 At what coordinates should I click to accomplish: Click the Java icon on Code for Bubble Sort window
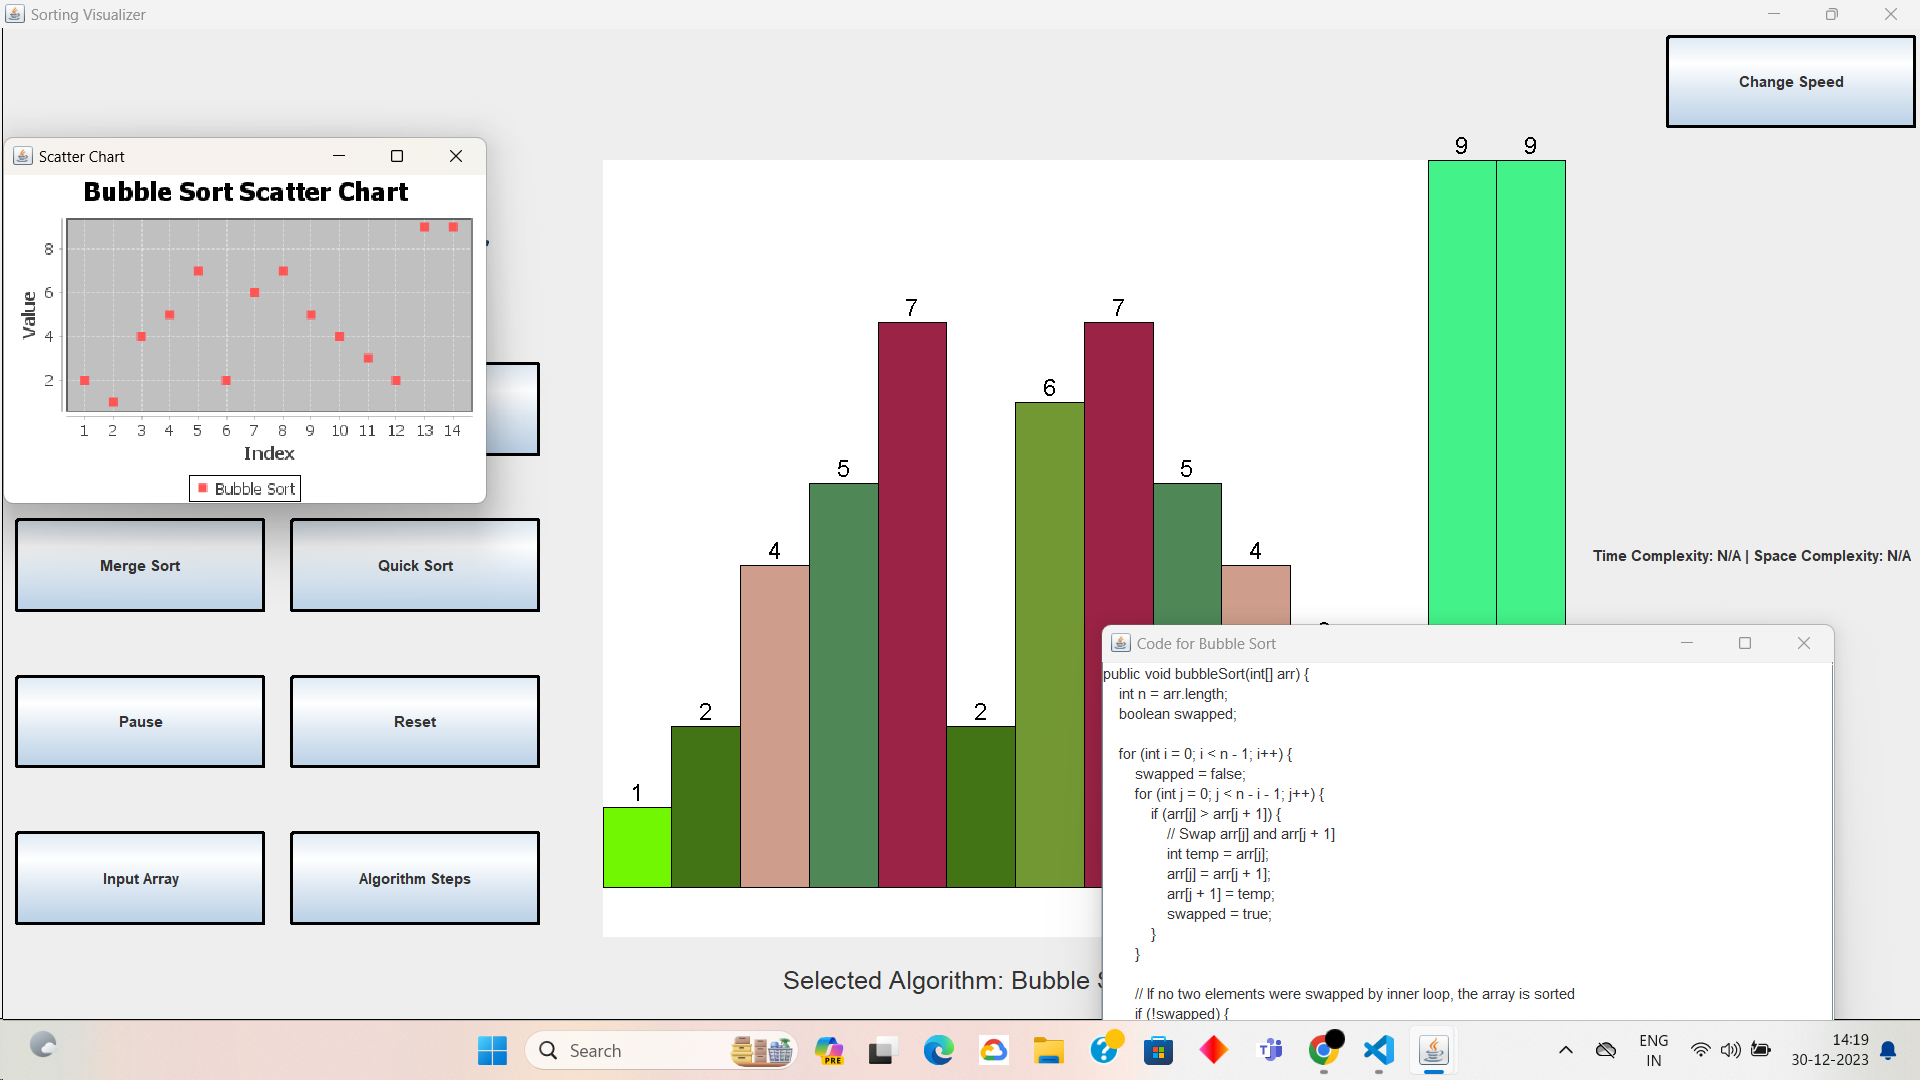click(x=1120, y=643)
